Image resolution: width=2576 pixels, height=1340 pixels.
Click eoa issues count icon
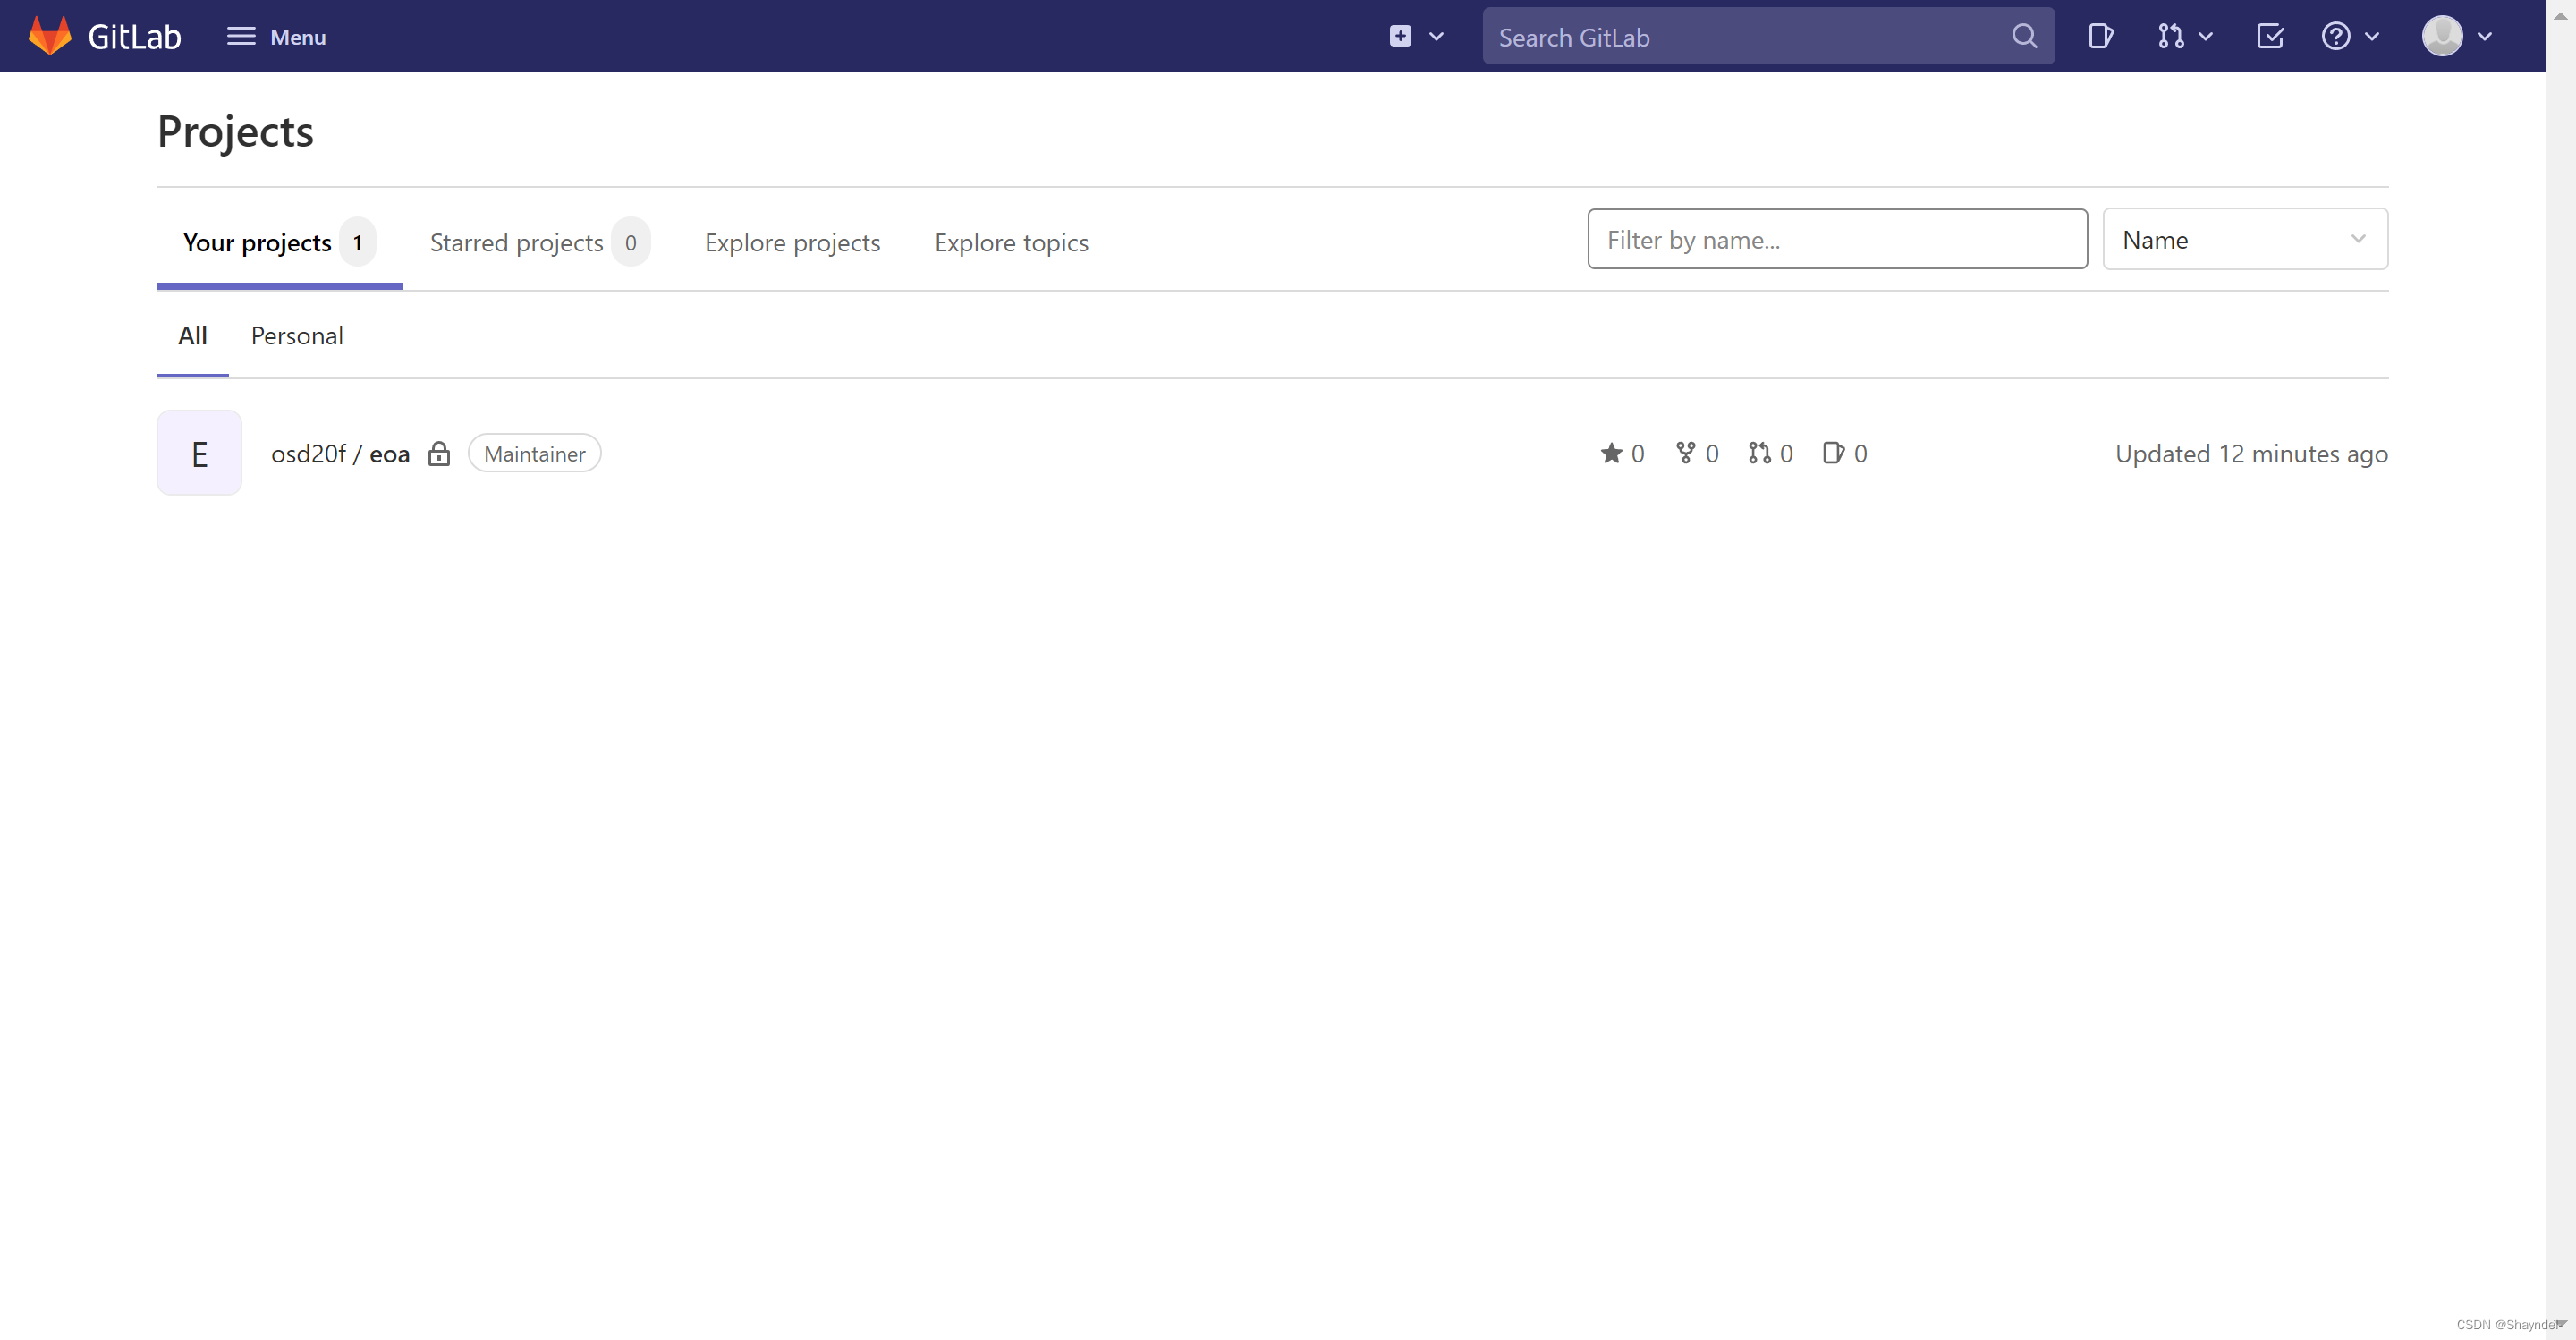coord(1844,454)
